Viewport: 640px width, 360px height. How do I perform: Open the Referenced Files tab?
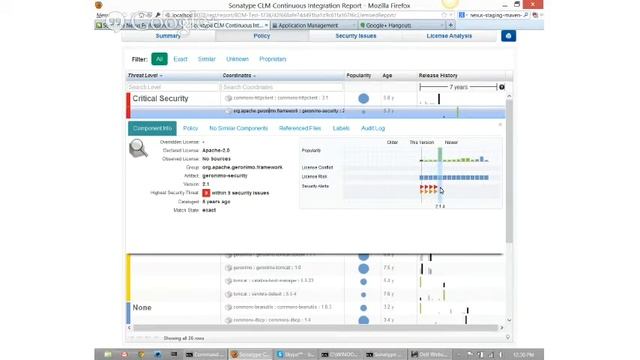300,128
